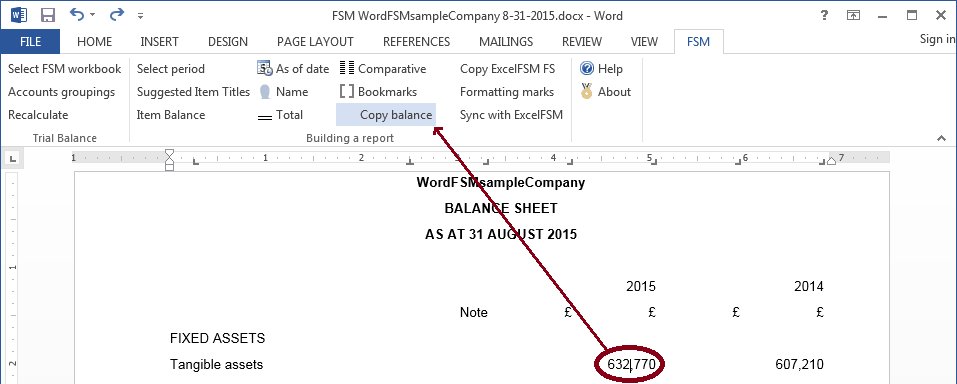Switch to the VIEW tab

645,42
